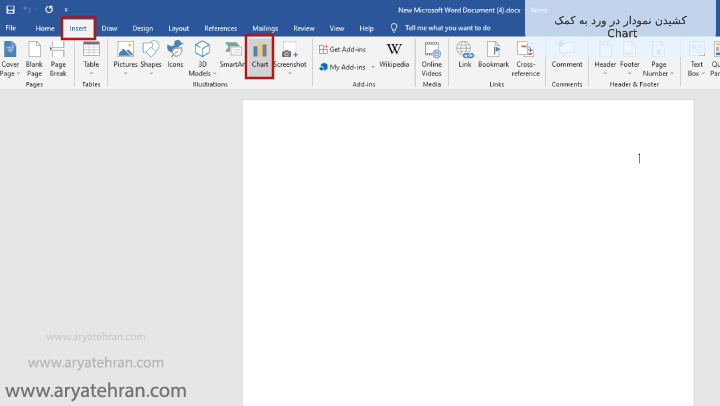The image size is (720, 406).
Task: Click the Tell me what you want search box
Action: [447, 28]
